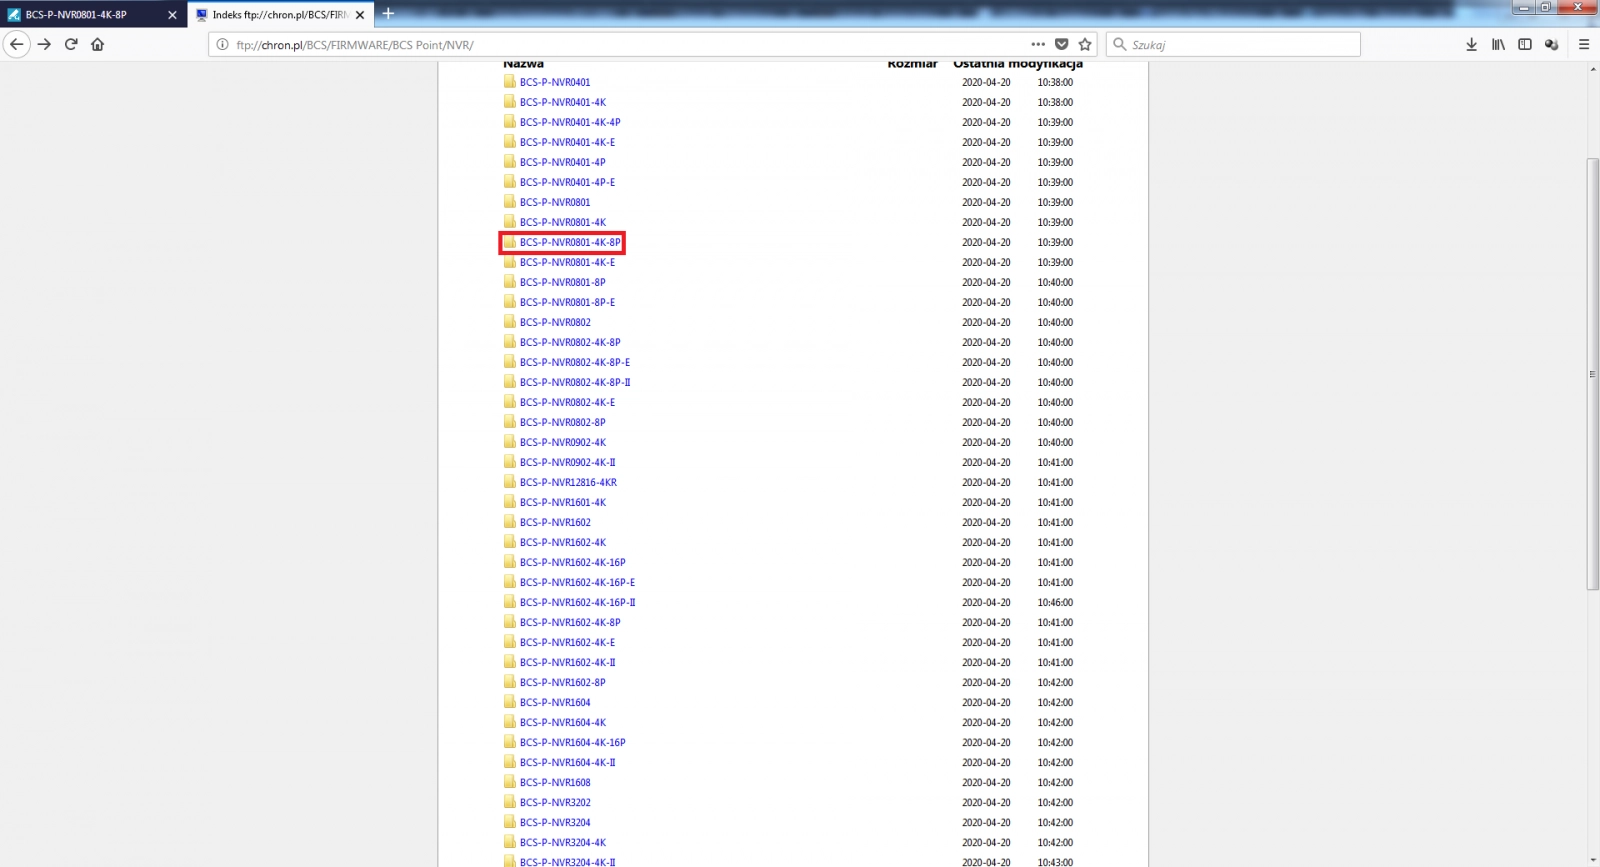
Task: Open the BCS-P-NVR0802-4K-8P-E folder link
Action: pos(575,362)
